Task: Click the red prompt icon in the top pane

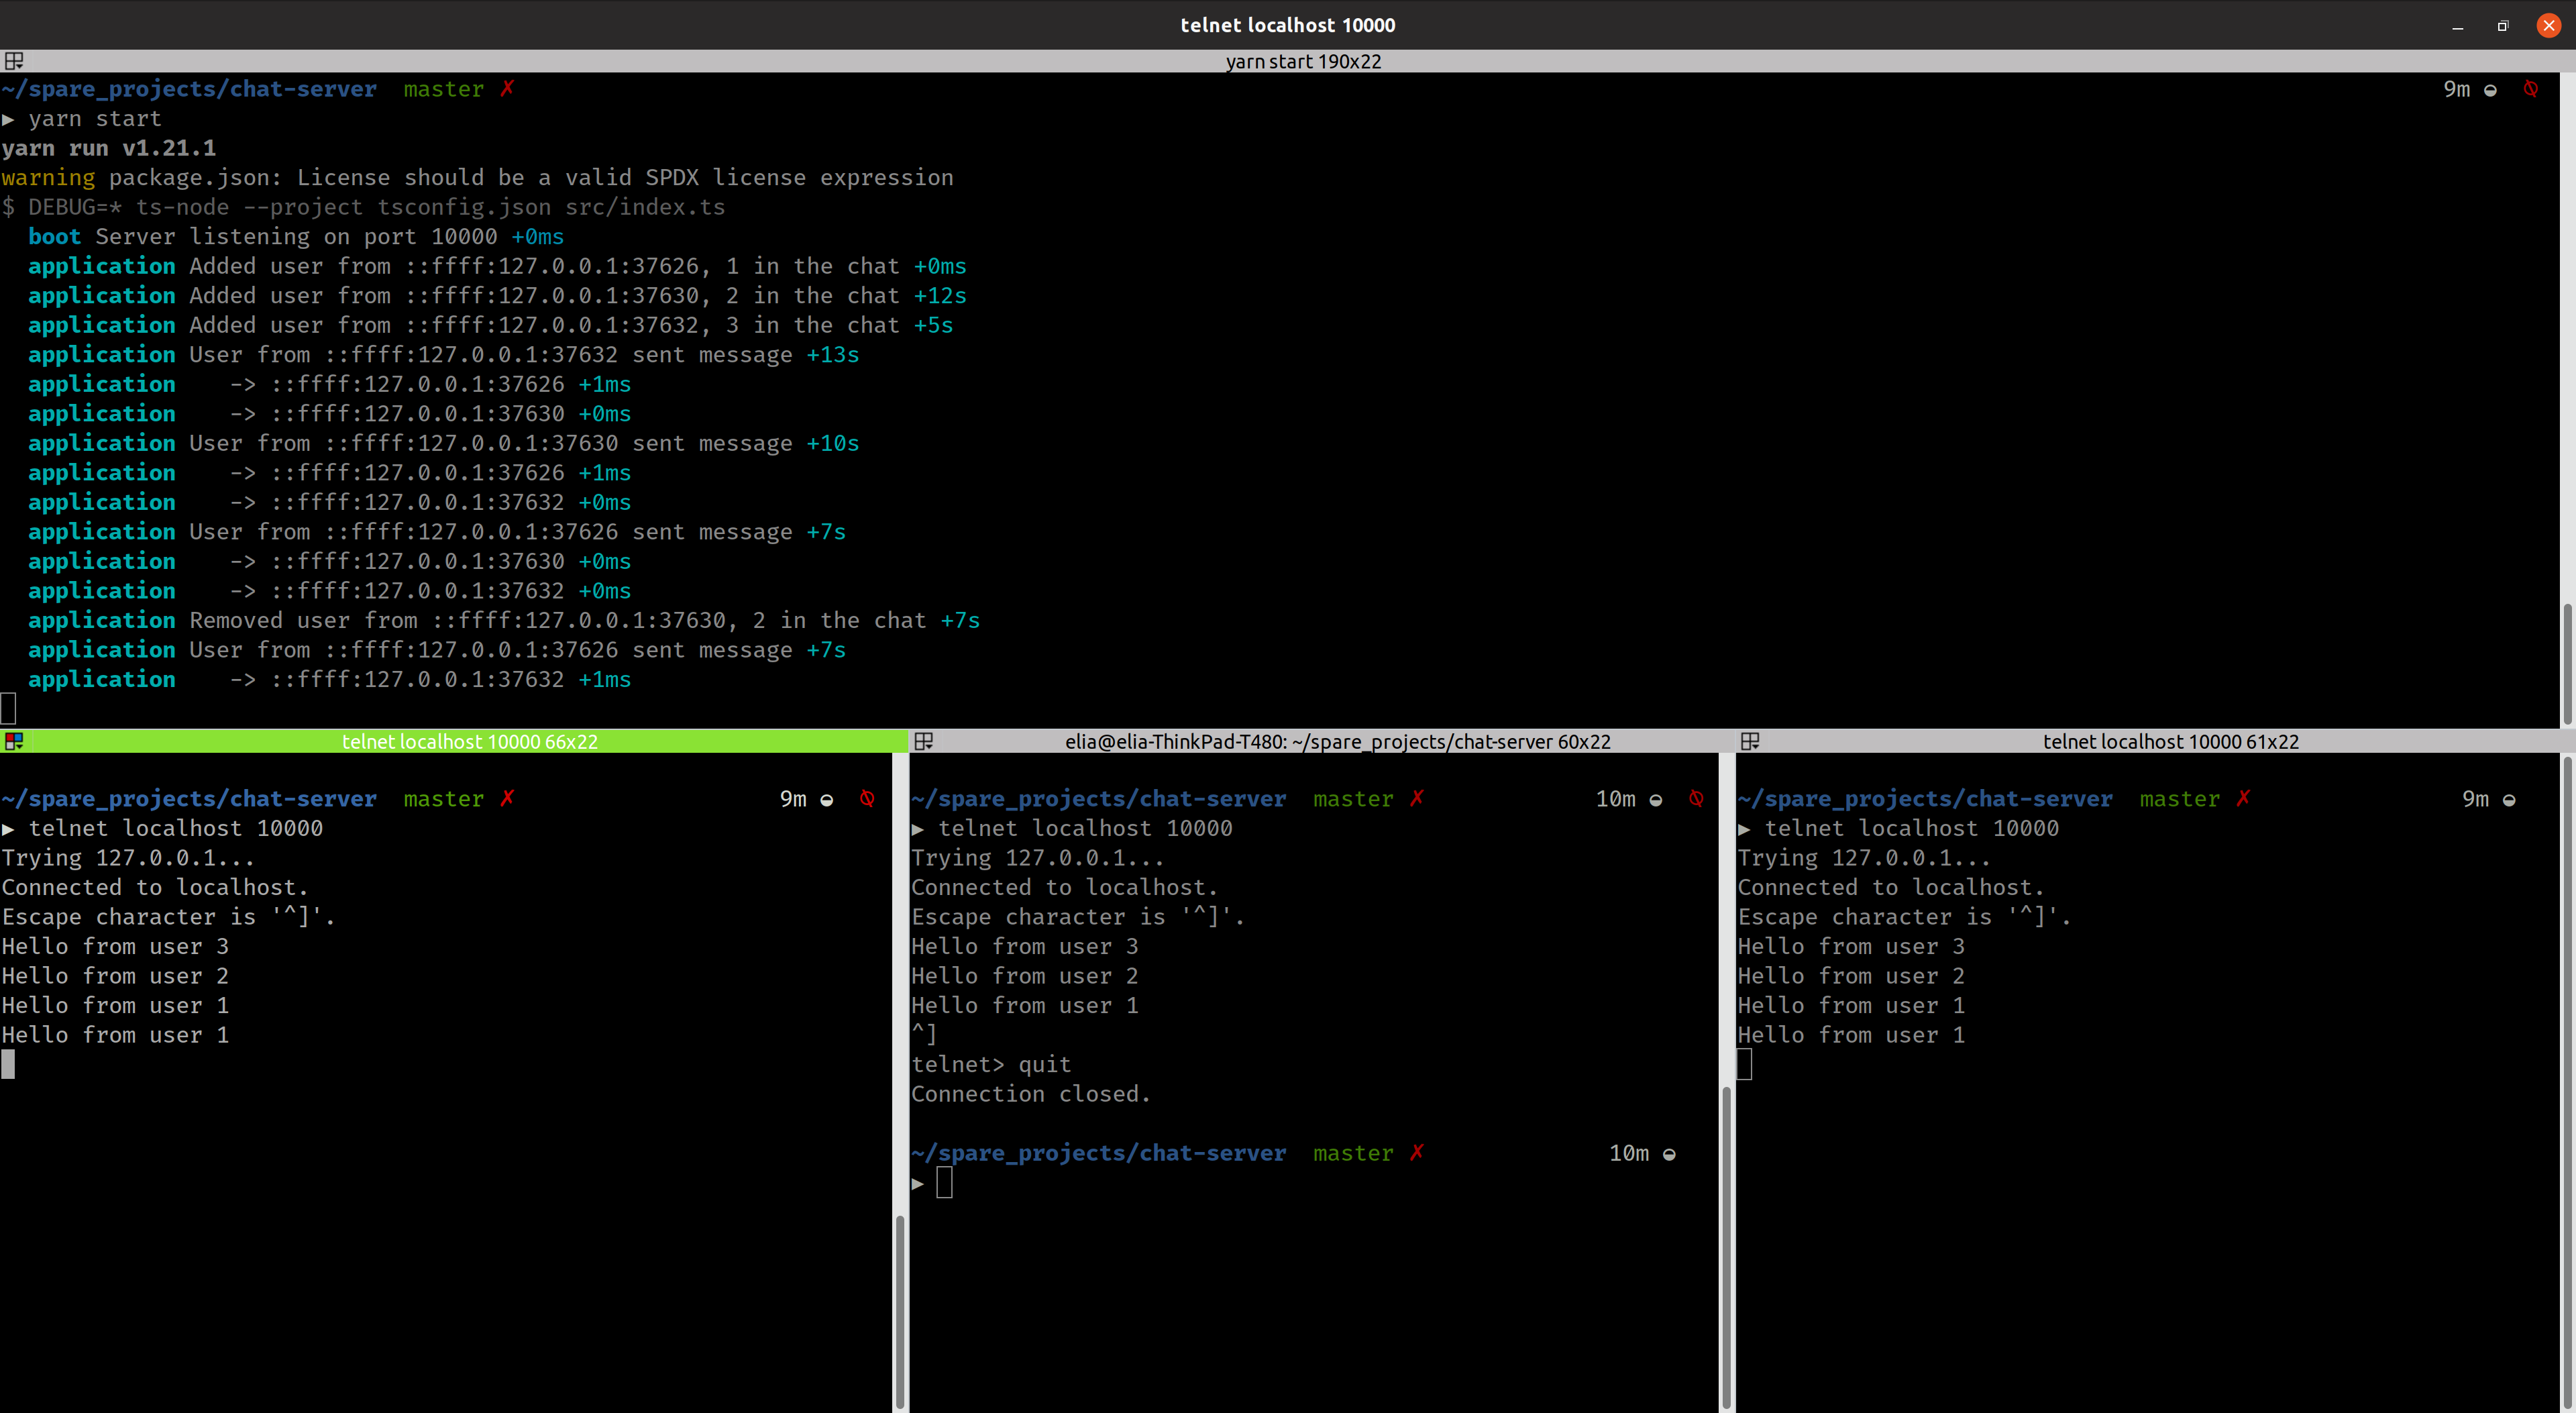Action: click(x=2530, y=89)
